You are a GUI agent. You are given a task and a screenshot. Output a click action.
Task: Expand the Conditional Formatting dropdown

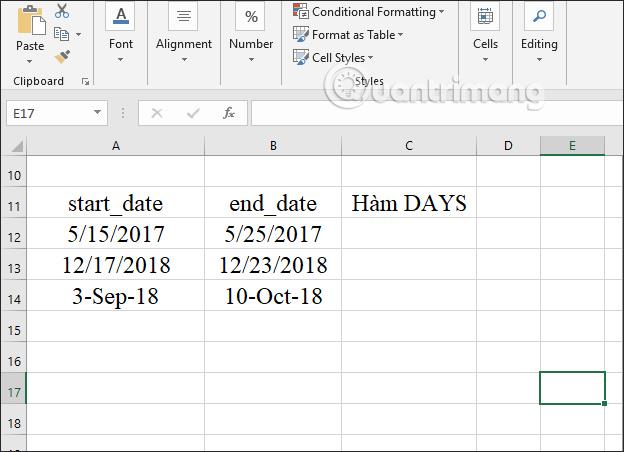coord(369,12)
